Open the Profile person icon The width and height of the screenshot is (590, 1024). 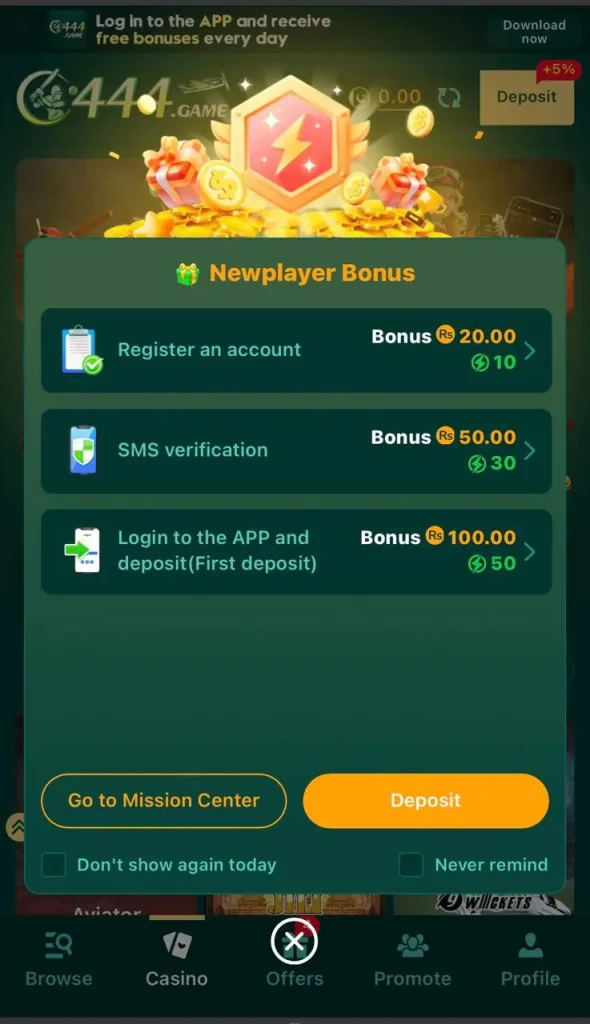click(530, 946)
